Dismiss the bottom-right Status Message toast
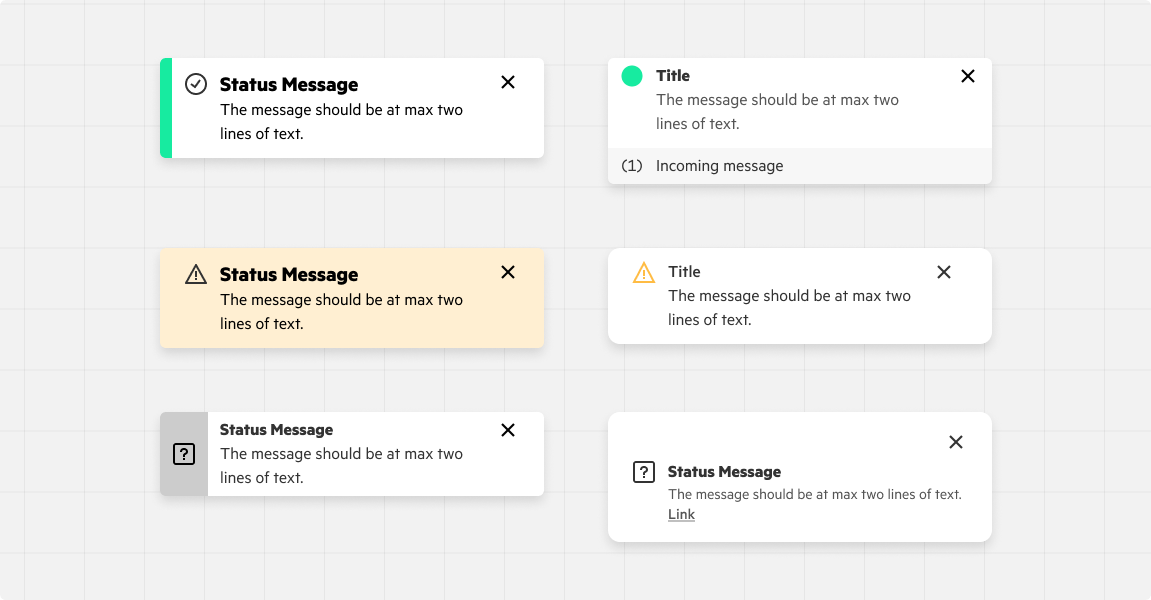Screen dimensions: 1151x600 tap(955, 441)
